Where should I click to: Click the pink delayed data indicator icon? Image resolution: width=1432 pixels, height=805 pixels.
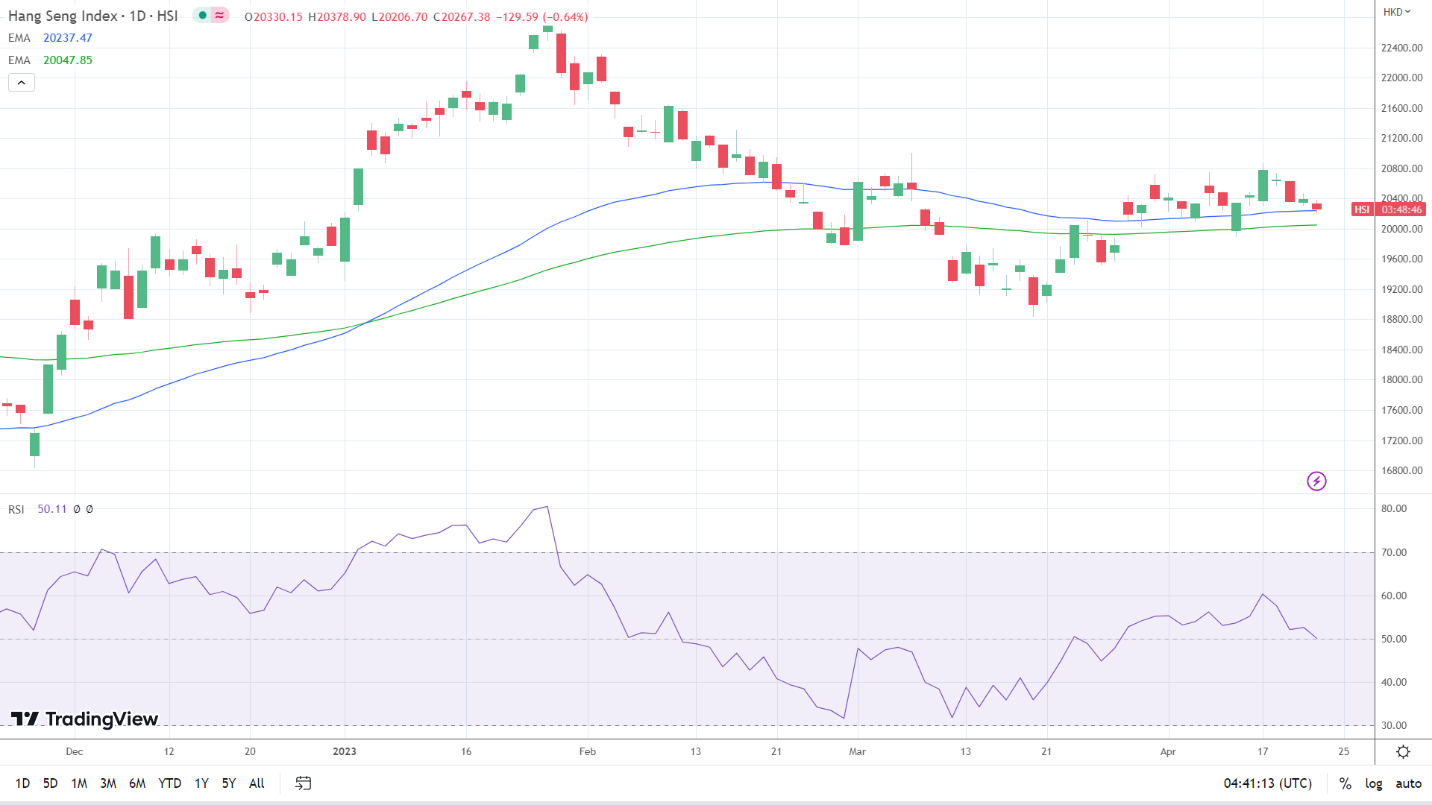[x=219, y=16]
